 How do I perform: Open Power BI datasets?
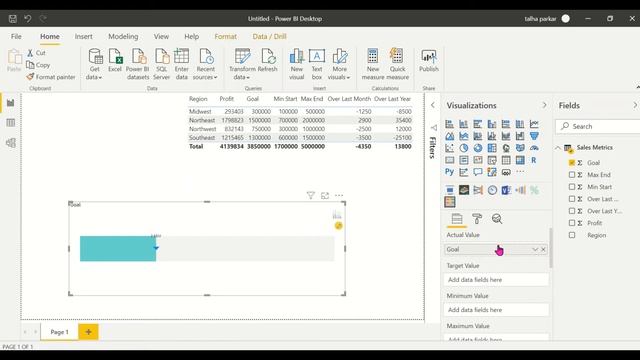point(138,64)
